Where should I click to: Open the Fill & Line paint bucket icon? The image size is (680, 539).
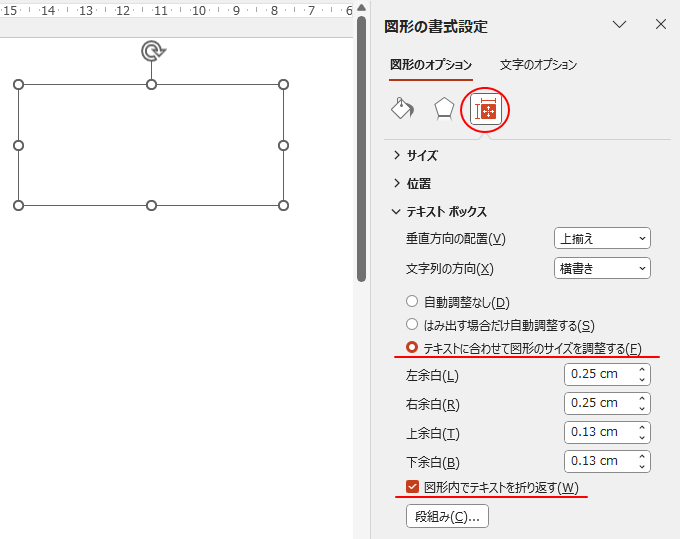pyautogui.click(x=402, y=109)
